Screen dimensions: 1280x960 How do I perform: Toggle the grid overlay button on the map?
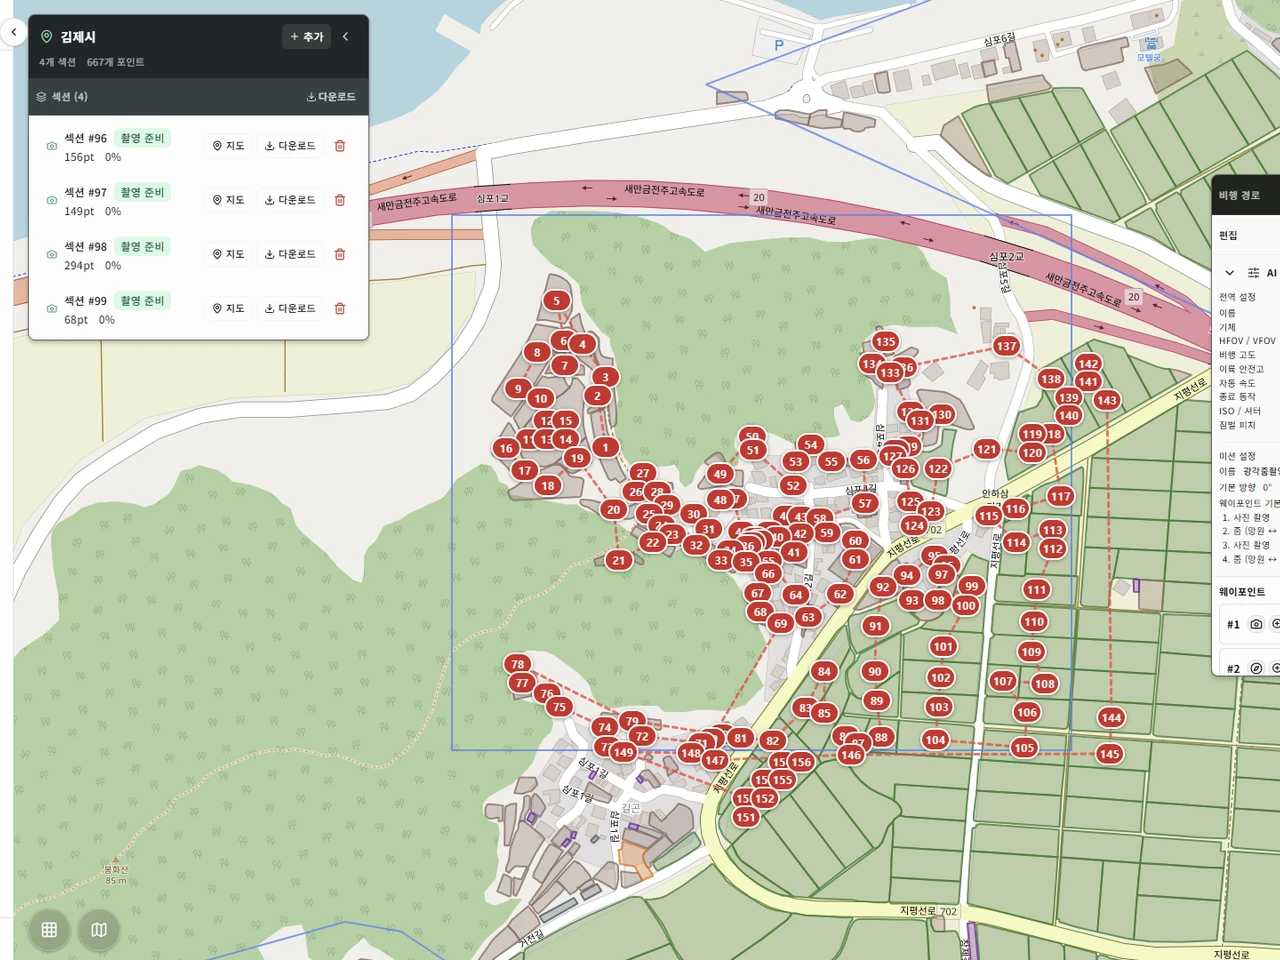pos(49,930)
